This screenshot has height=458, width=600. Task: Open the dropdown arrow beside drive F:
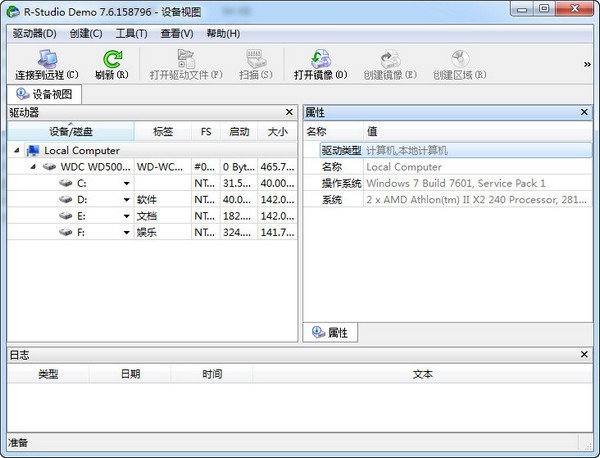coord(126,233)
